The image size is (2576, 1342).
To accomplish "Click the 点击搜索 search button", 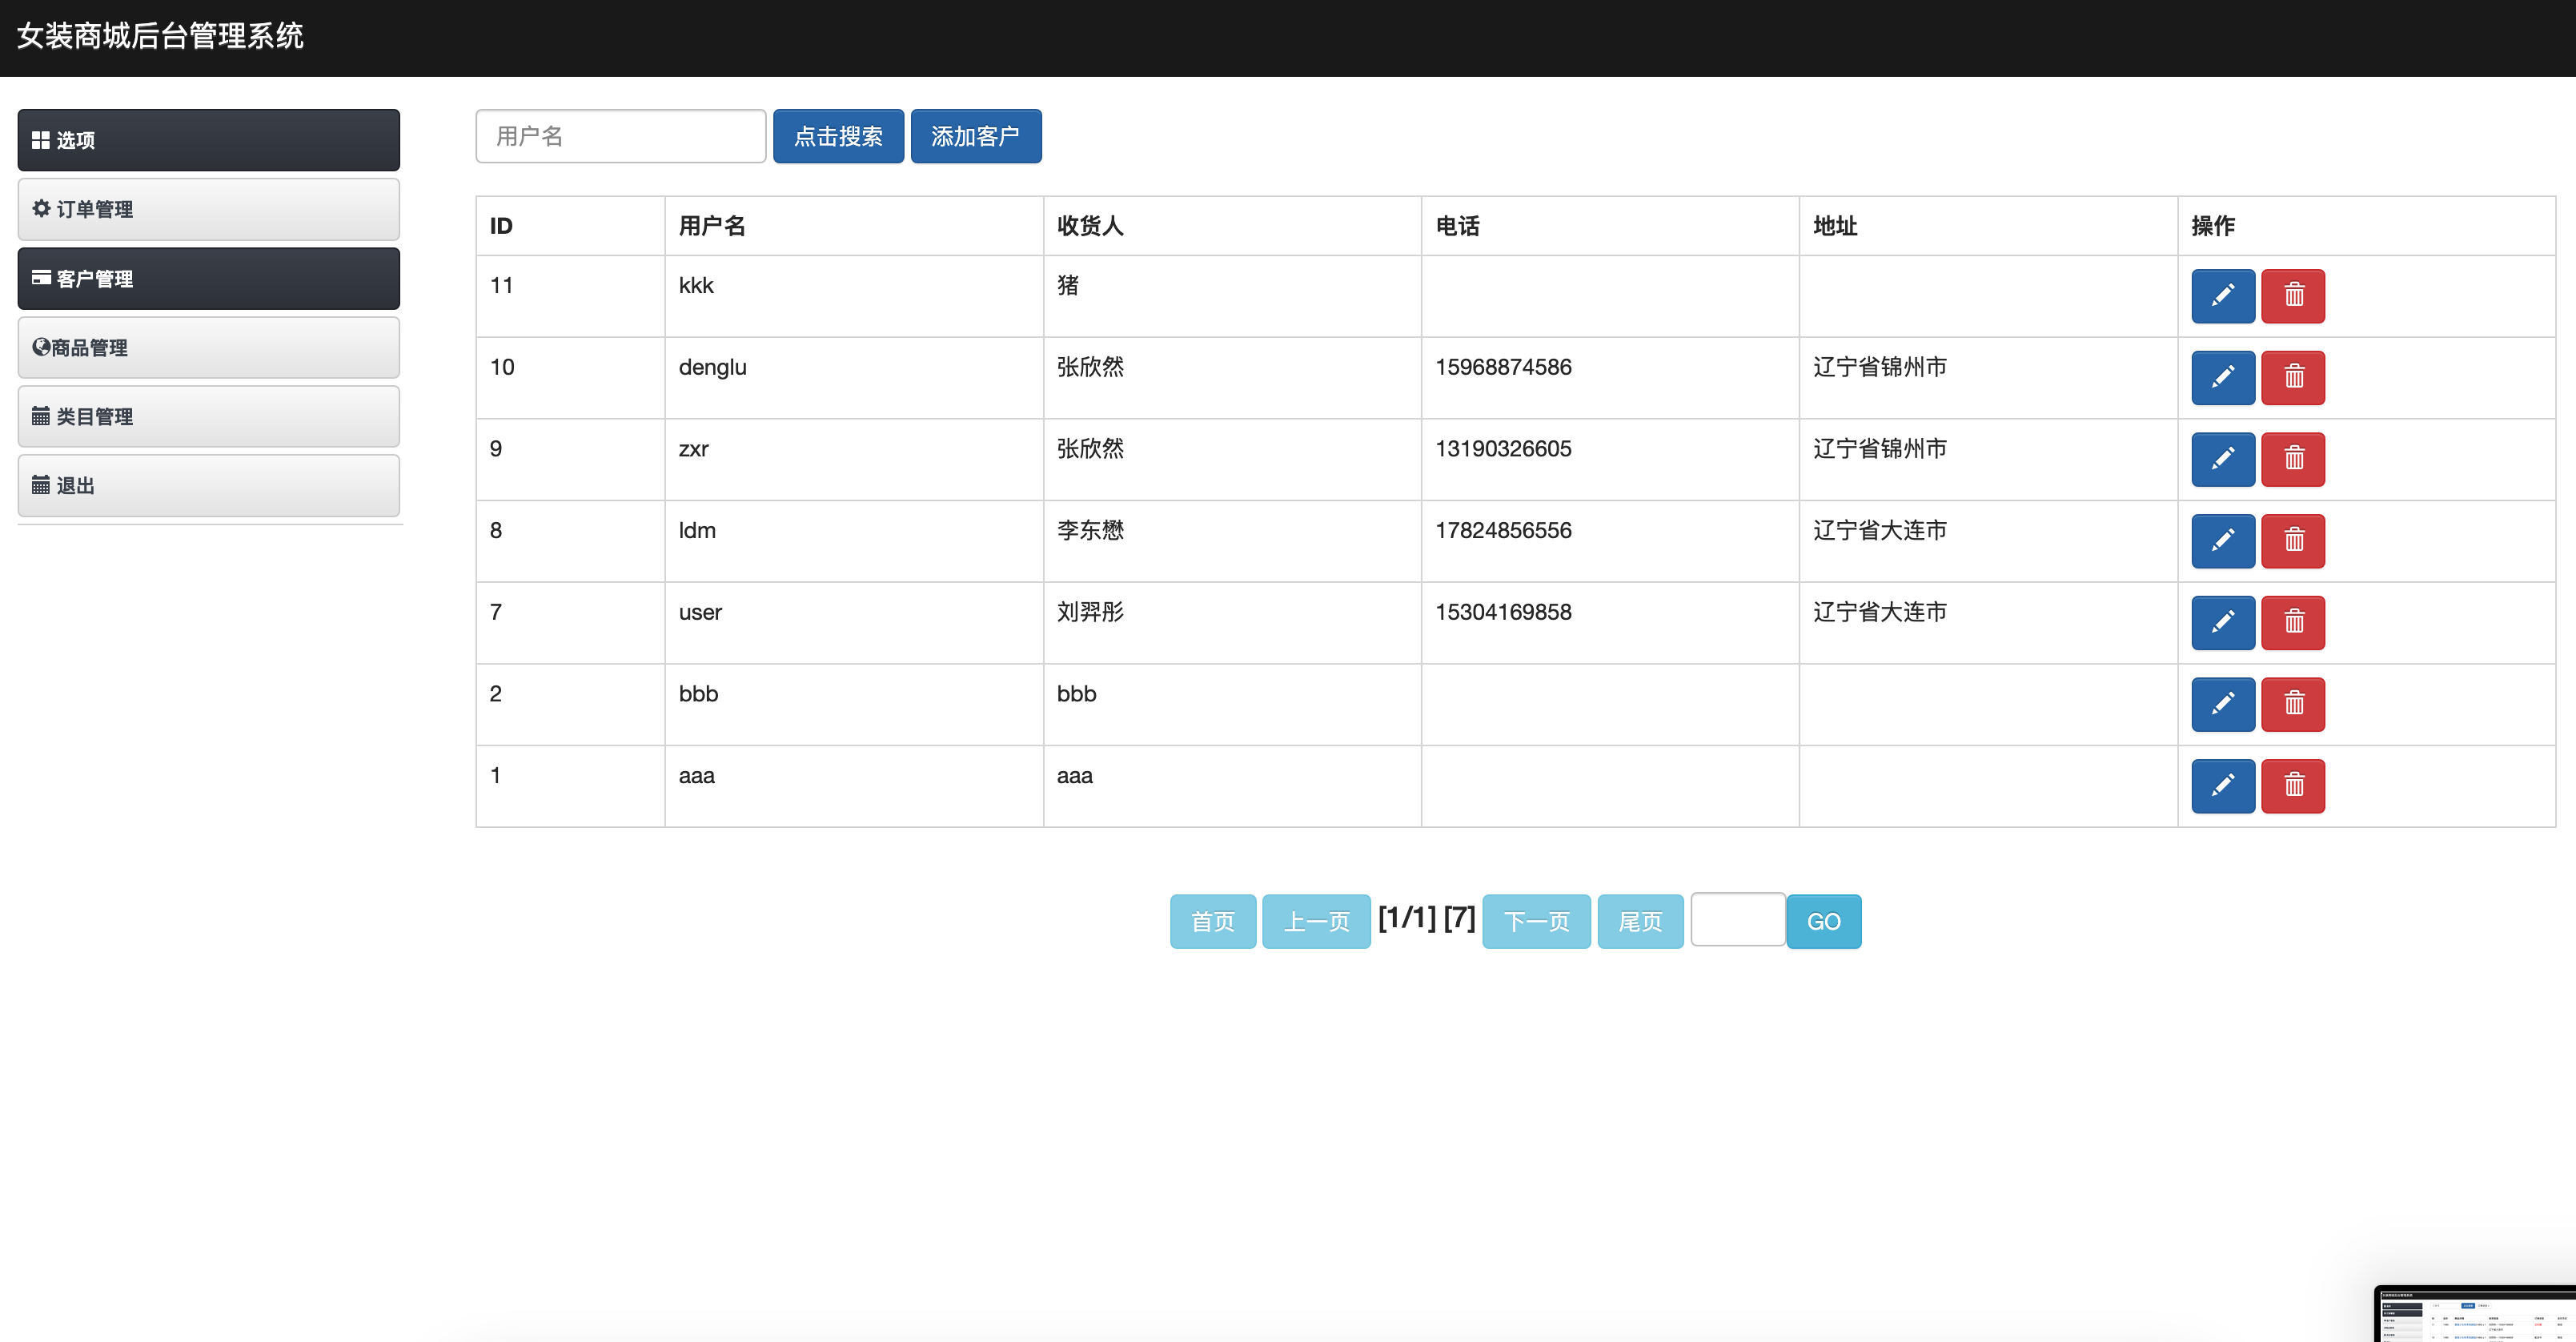I will (x=838, y=136).
